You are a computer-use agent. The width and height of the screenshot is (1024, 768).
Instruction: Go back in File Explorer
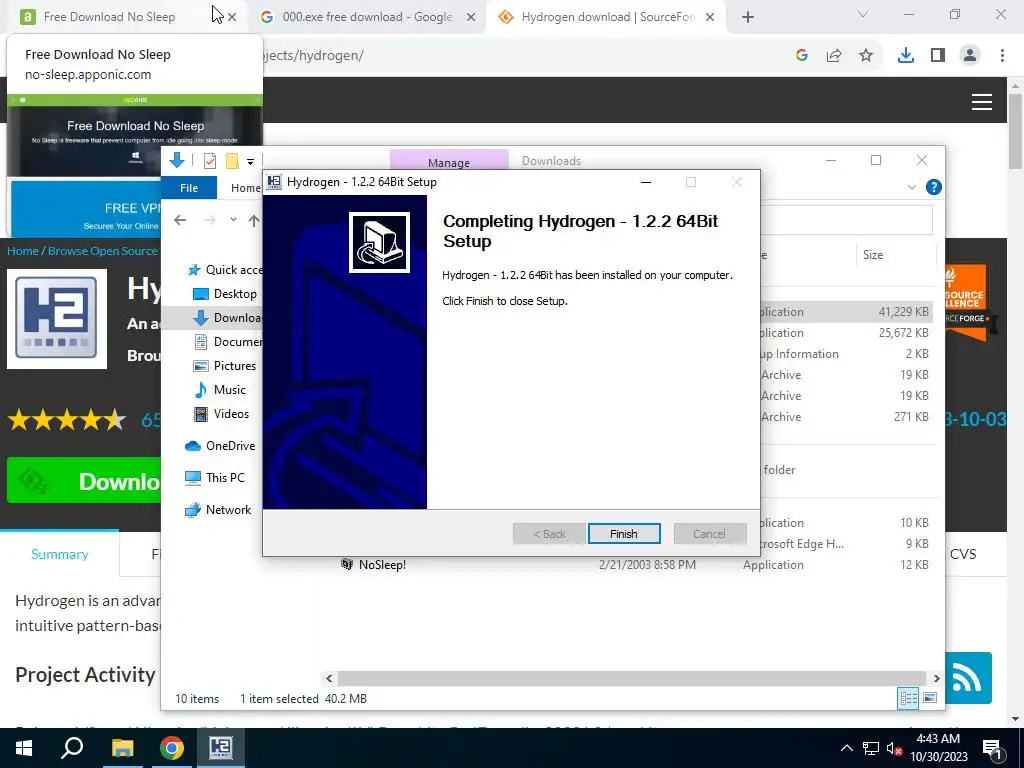[180, 220]
